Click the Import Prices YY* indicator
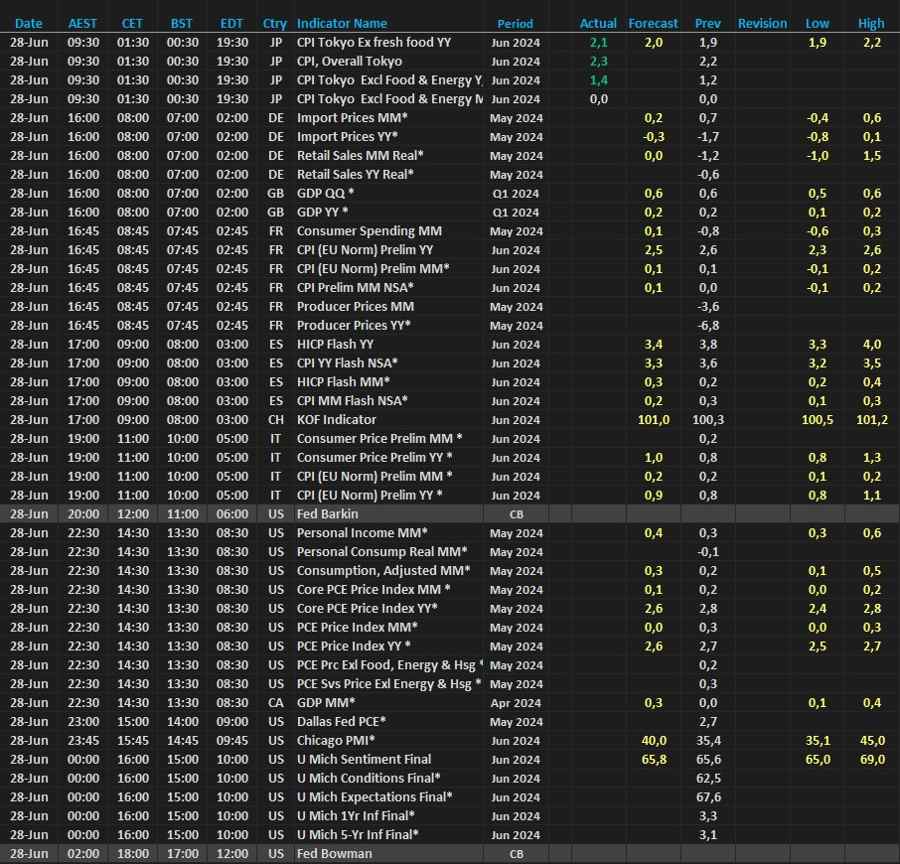This screenshot has width=900, height=864. coord(347,137)
